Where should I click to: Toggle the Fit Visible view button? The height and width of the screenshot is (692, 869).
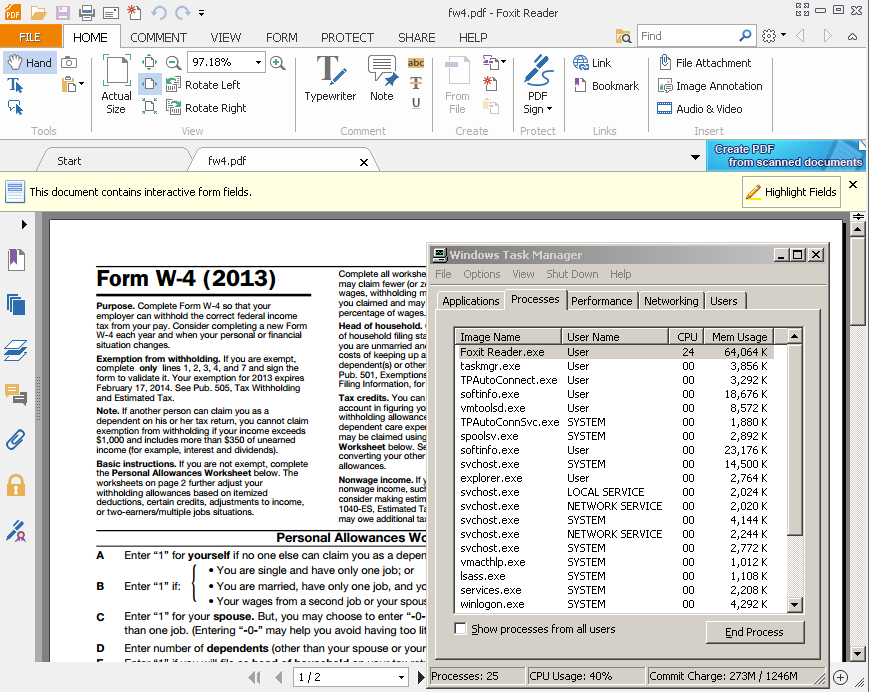tap(150, 107)
